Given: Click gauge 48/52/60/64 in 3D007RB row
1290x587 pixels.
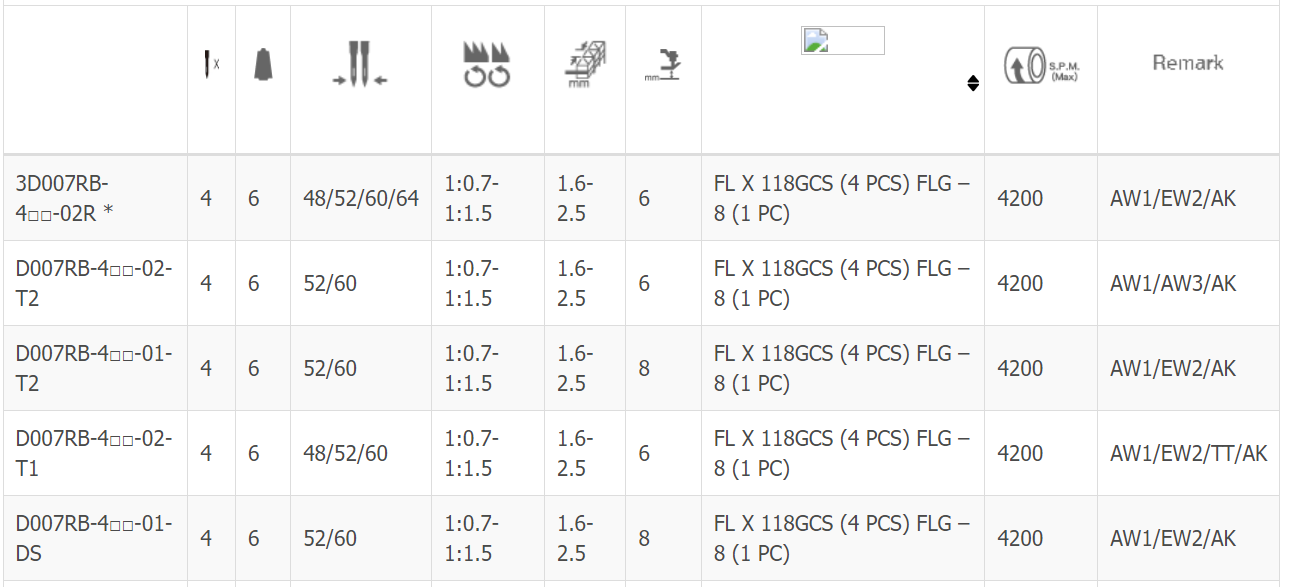Looking at the screenshot, I should pyautogui.click(x=361, y=198).
